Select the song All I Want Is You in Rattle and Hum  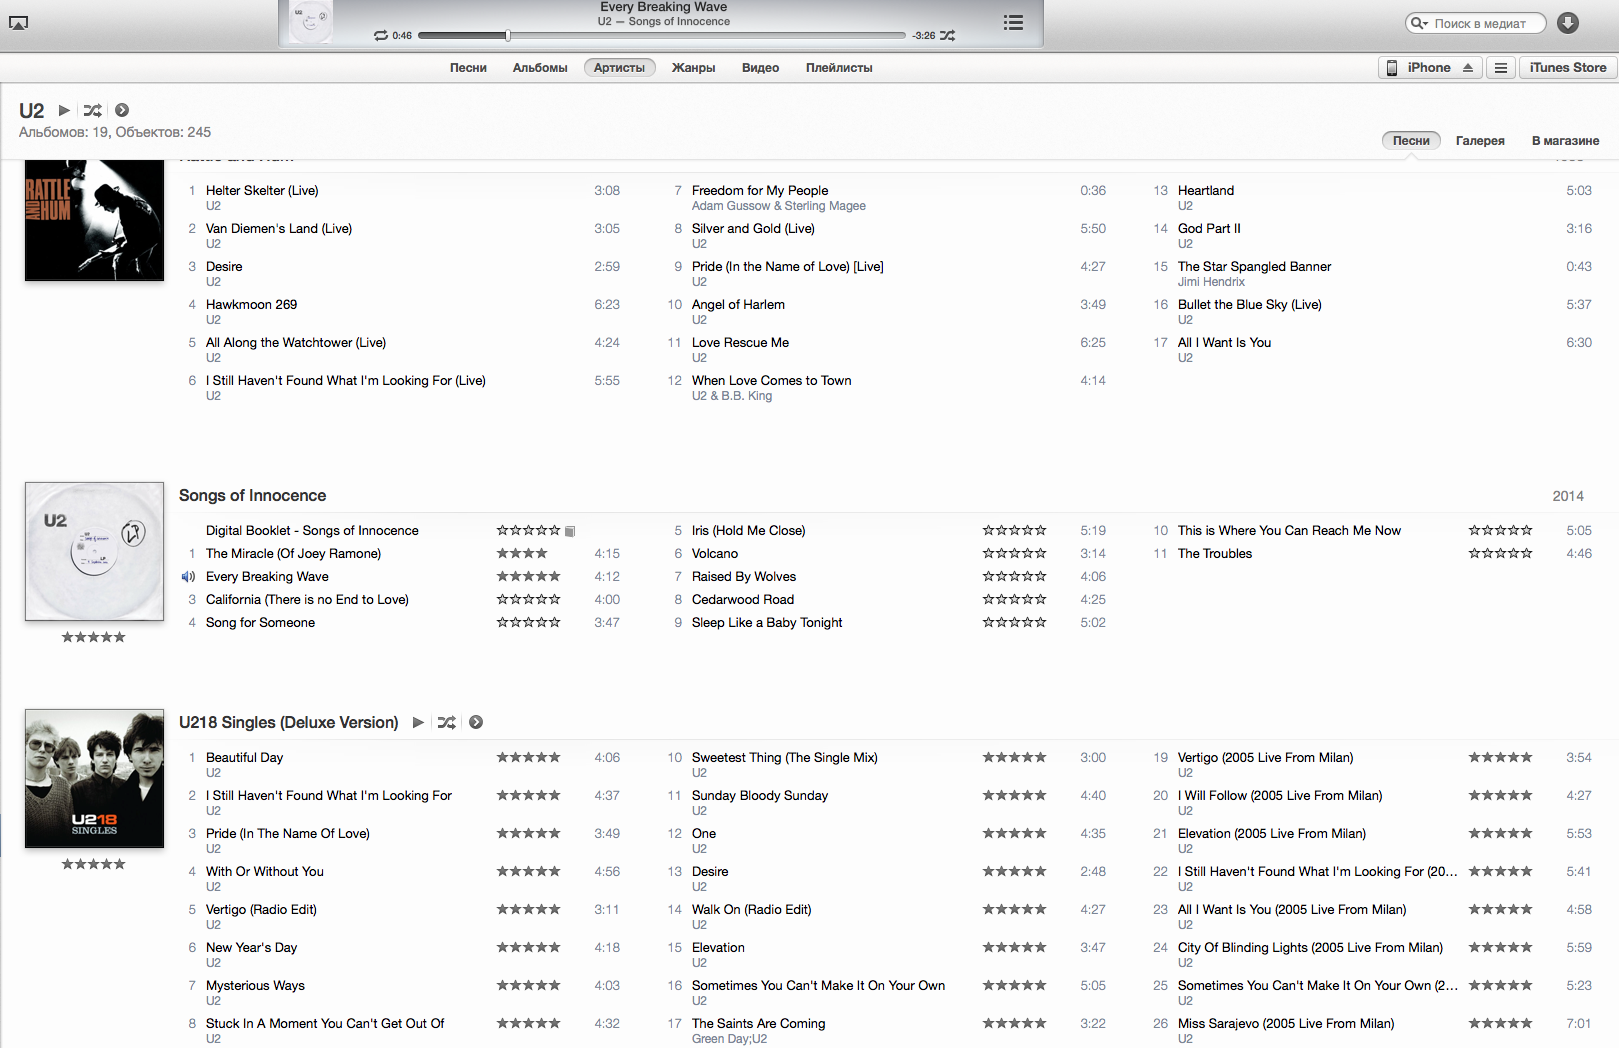point(1224,342)
